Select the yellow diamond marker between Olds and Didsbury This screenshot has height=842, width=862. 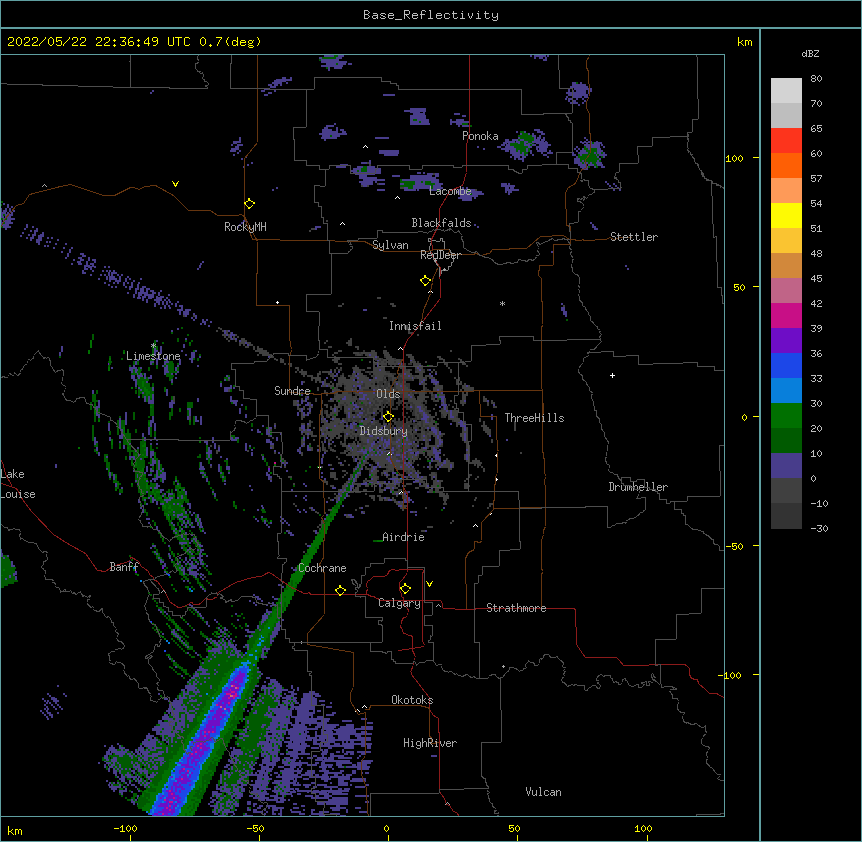(388, 416)
